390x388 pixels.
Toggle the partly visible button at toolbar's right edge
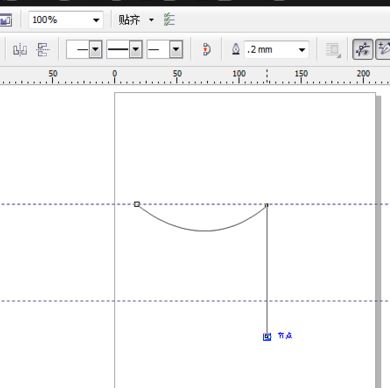tap(383, 50)
